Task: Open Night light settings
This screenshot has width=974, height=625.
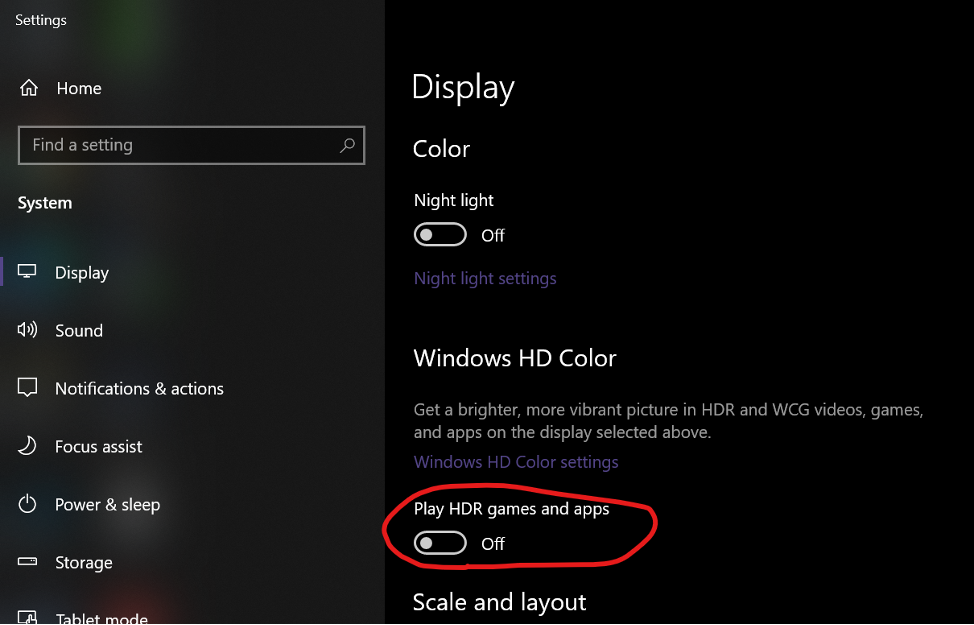Action: tap(485, 278)
